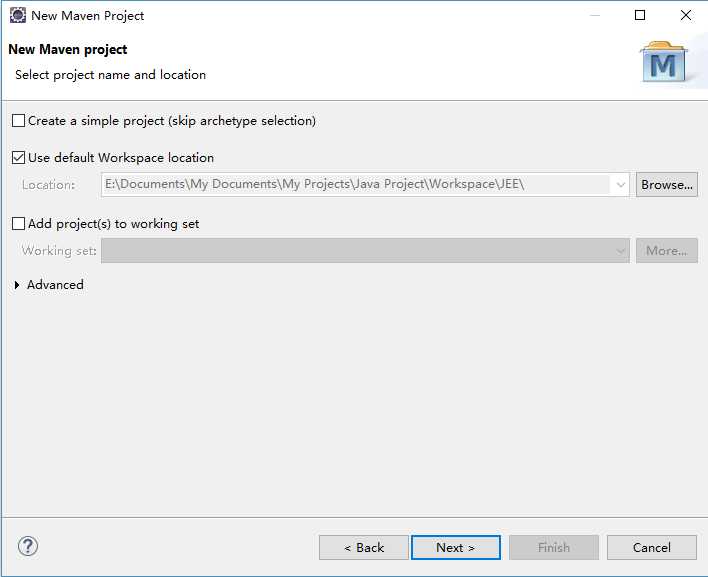Click the Working set combo field

pos(365,251)
